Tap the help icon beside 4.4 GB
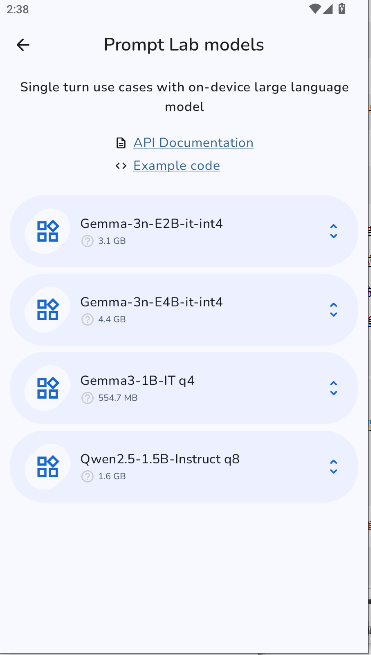 [x=87, y=320]
